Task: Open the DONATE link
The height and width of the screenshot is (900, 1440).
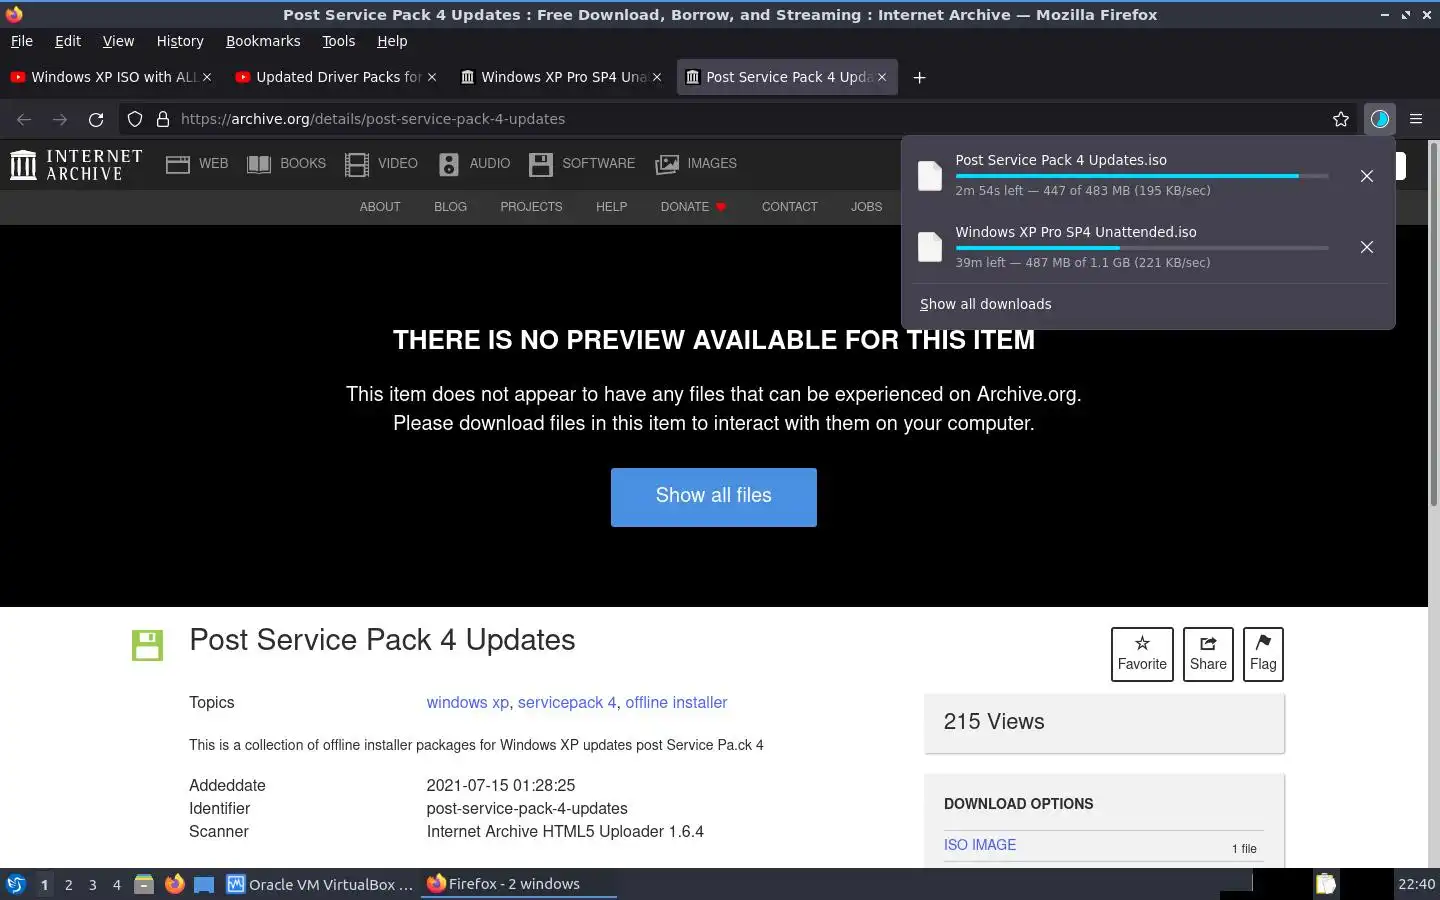Action: (x=693, y=207)
